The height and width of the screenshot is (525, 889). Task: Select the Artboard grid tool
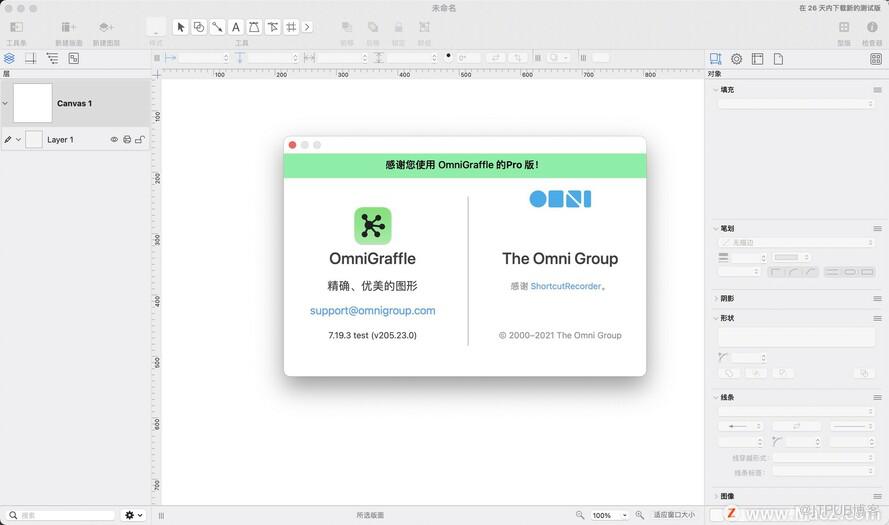[291, 27]
